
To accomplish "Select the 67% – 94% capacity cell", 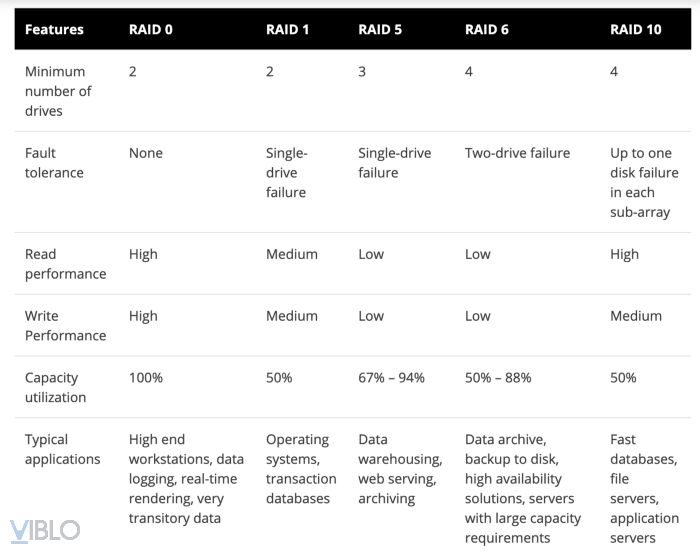I will click(391, 378).
